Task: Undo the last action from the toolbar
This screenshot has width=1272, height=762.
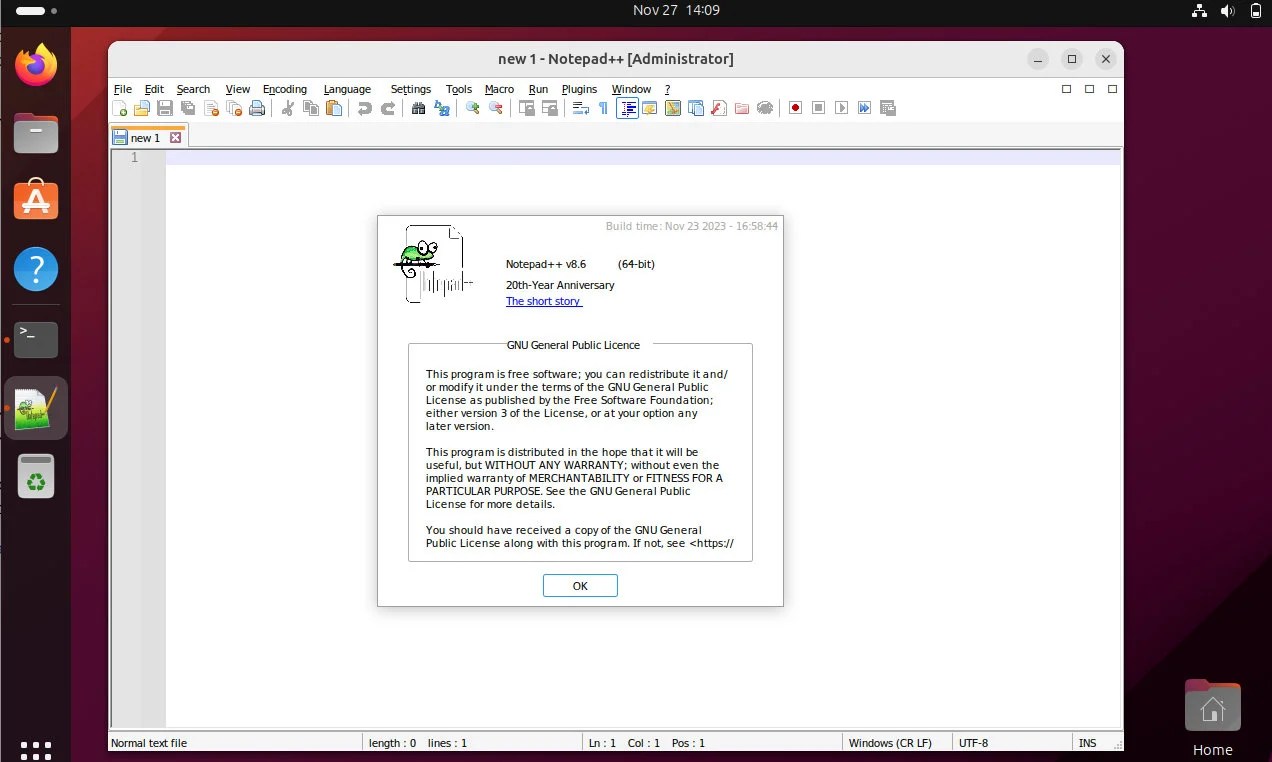Action: (365, 108)
